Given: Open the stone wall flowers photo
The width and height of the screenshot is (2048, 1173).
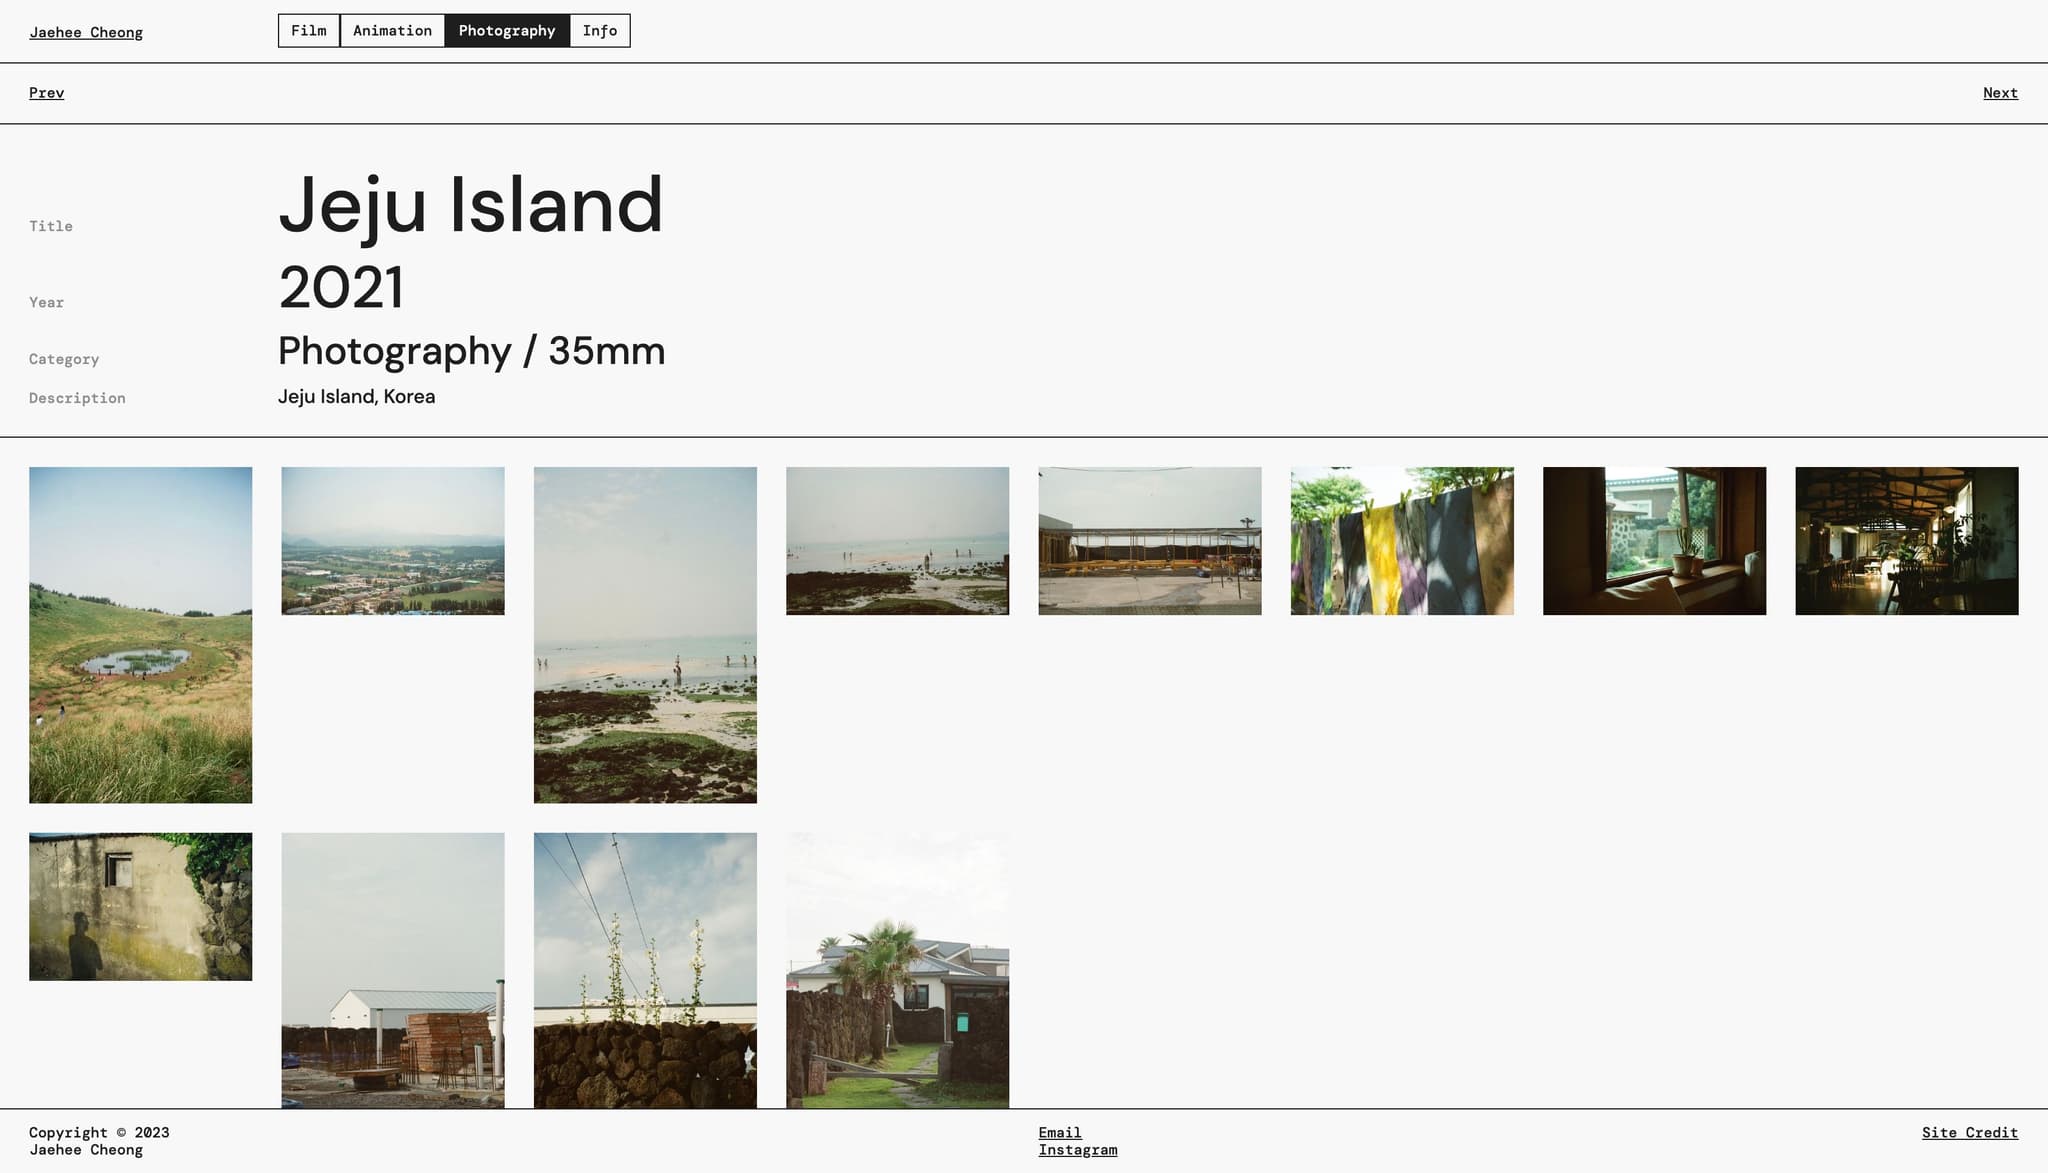Looking at the screenshot, I should (x=645, y=970).
